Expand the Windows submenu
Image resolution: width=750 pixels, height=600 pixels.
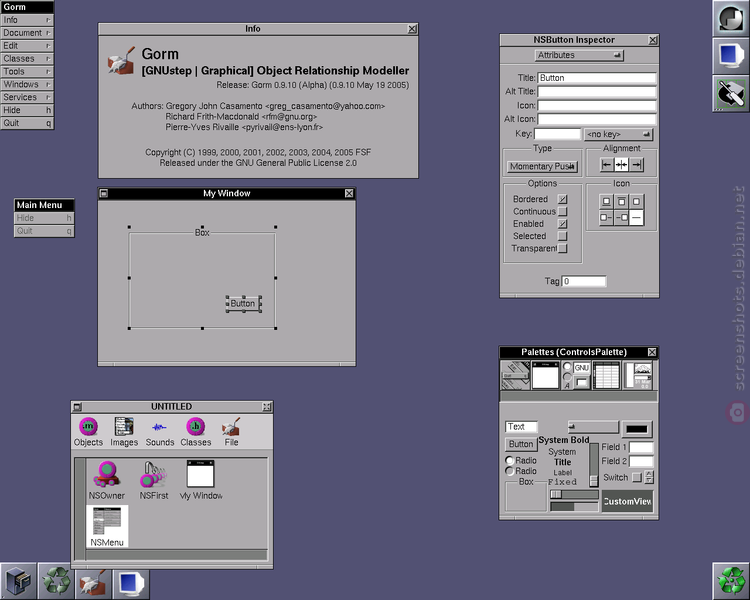(x=27, y=85)
